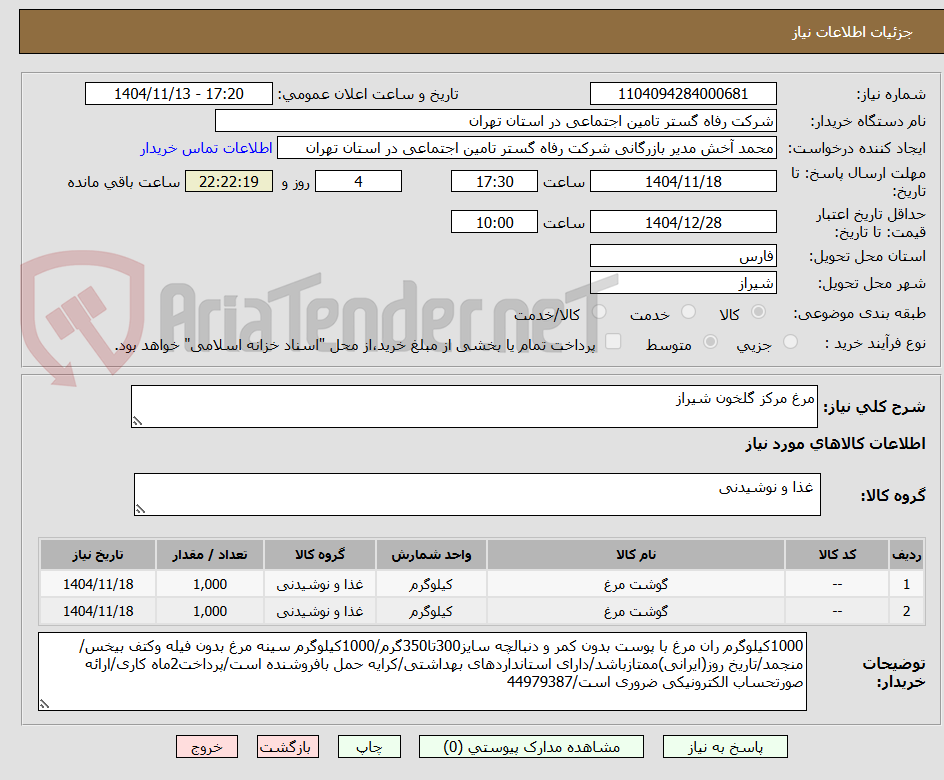Select the کالا radio button
Viewport: 944px width, 780px height.
tap(759, 312)
